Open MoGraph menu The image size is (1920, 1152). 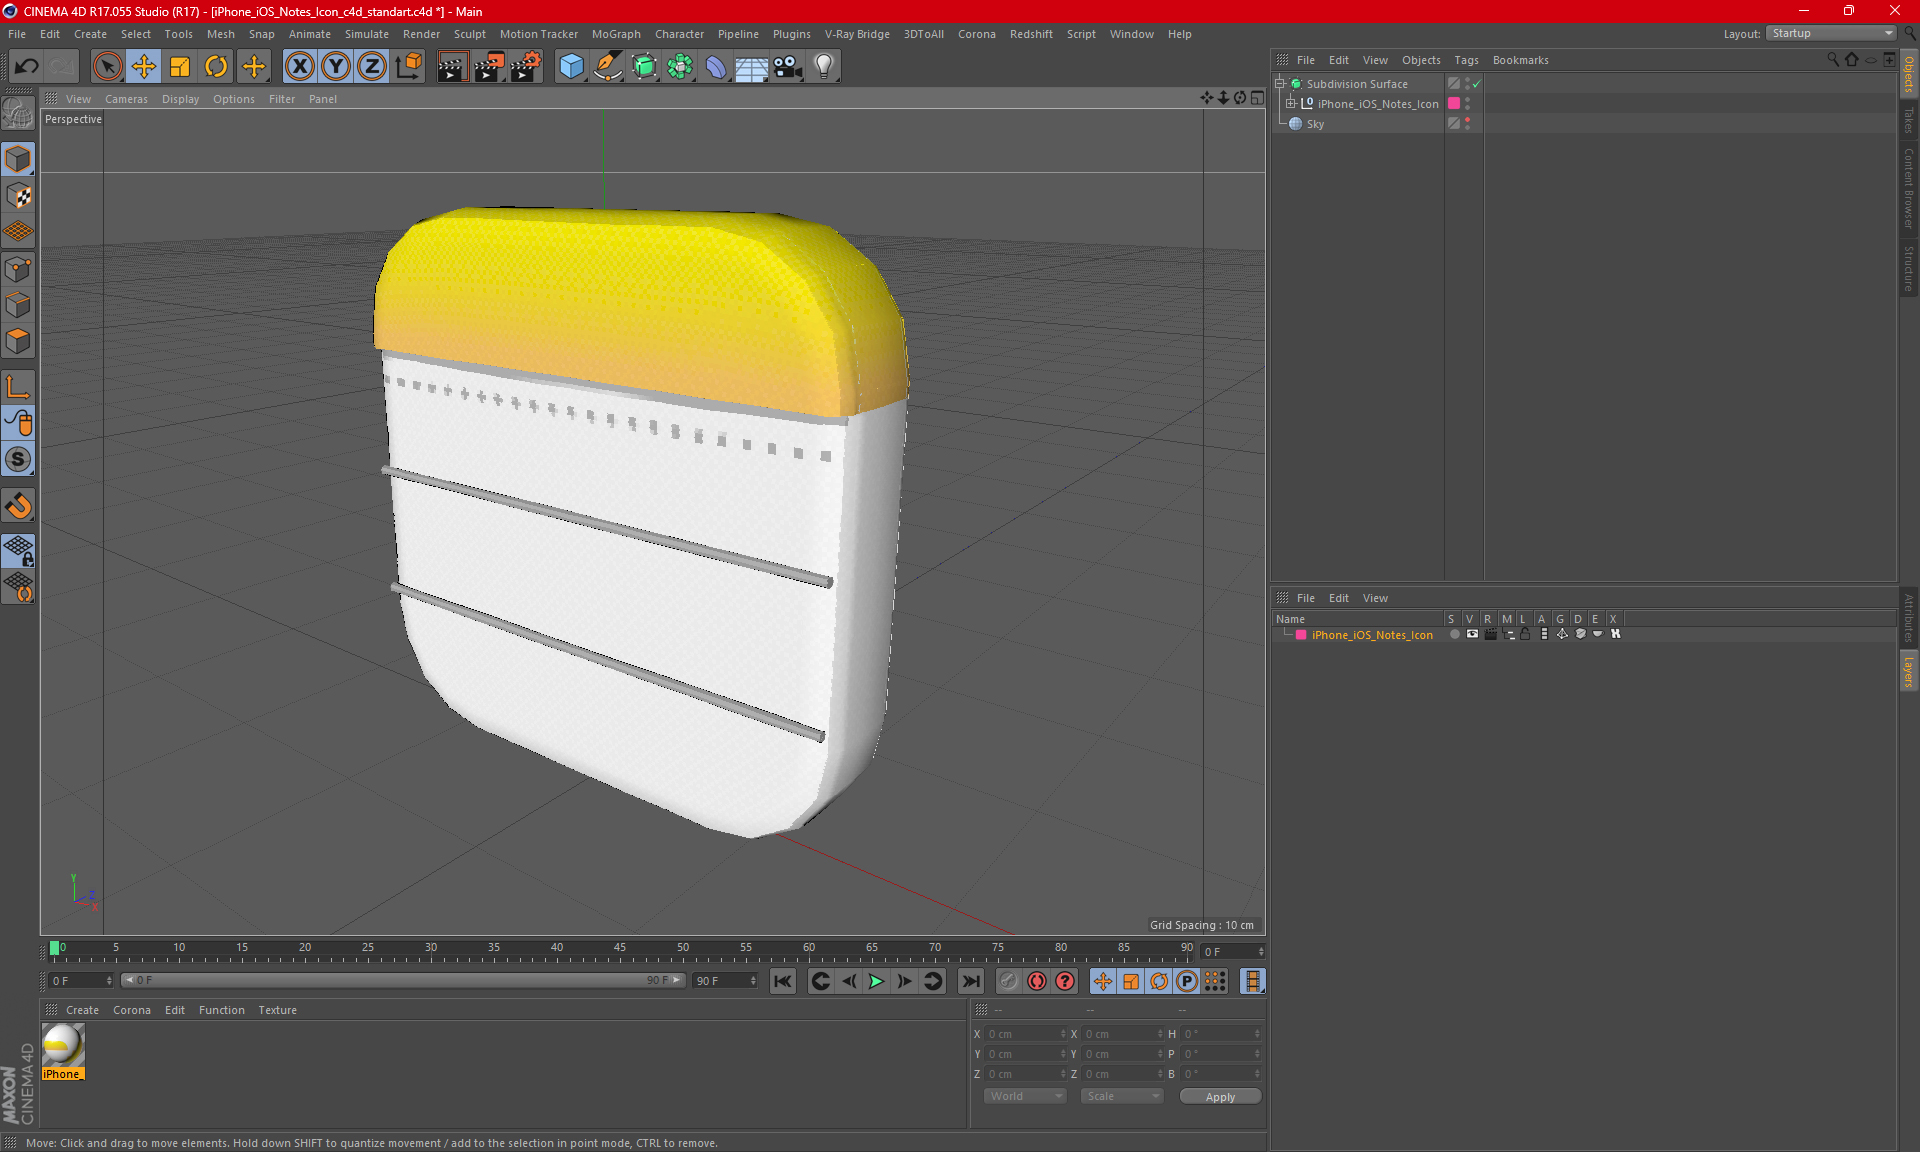point(616,34)
